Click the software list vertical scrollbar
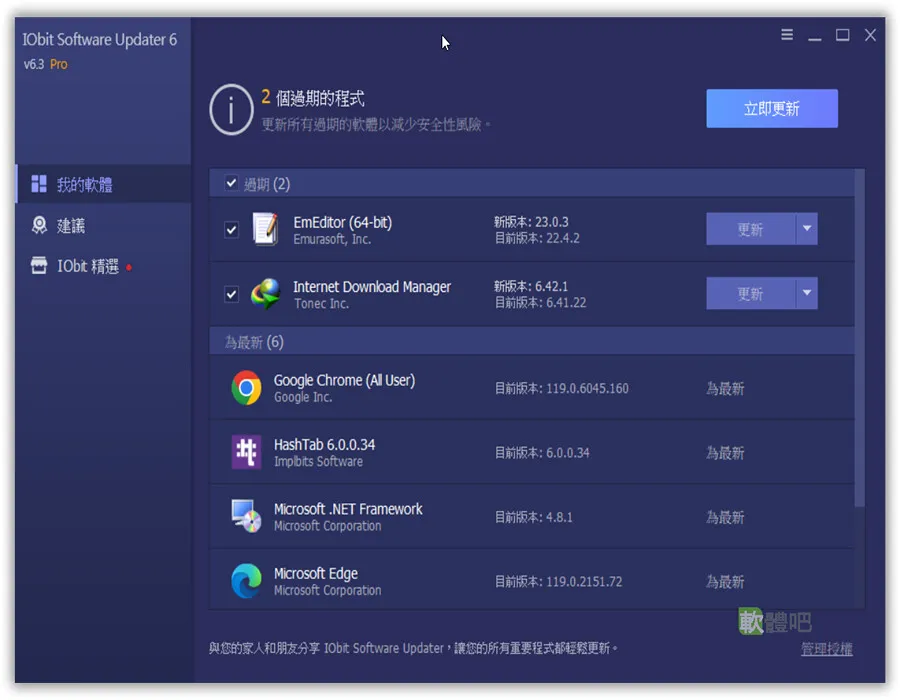Image resolution: width=900 pixels, height=700 pixels. point(859,339)
